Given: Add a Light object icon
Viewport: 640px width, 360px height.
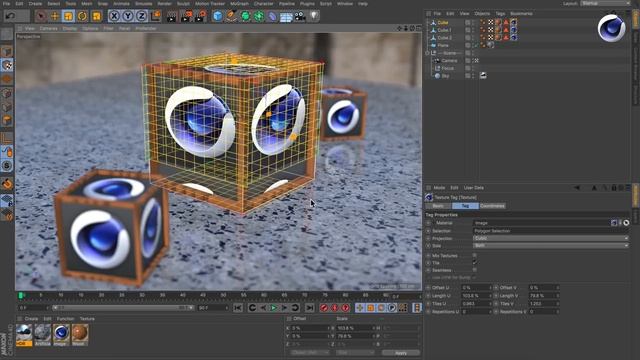Looking at the screenshot, I should 314,16.
